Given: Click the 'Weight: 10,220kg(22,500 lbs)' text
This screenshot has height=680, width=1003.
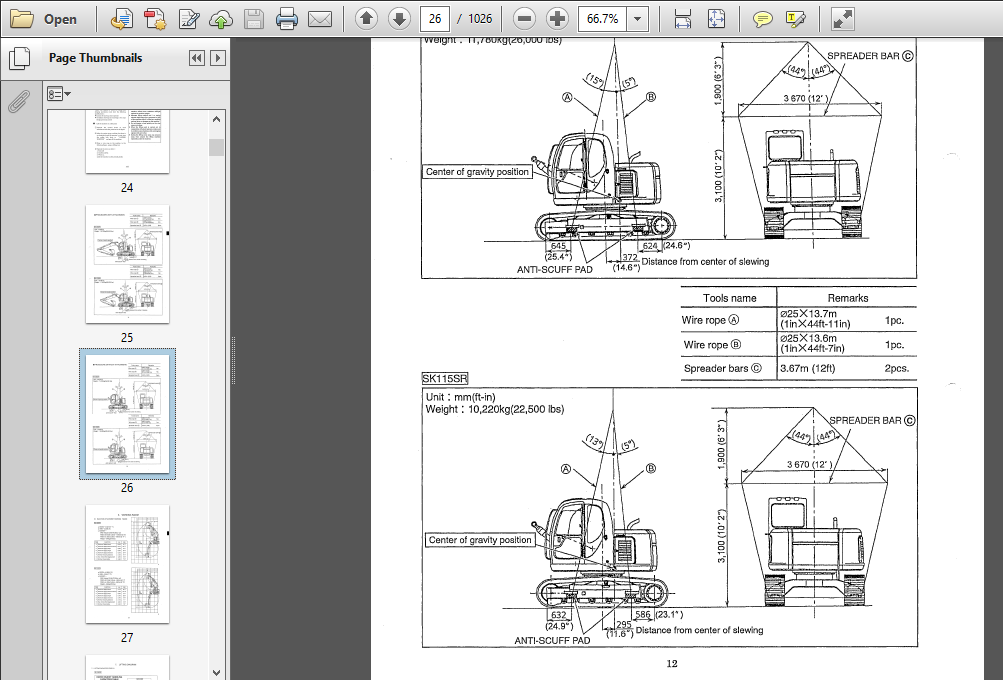Looking at the screenshot, I should (494, 409).
